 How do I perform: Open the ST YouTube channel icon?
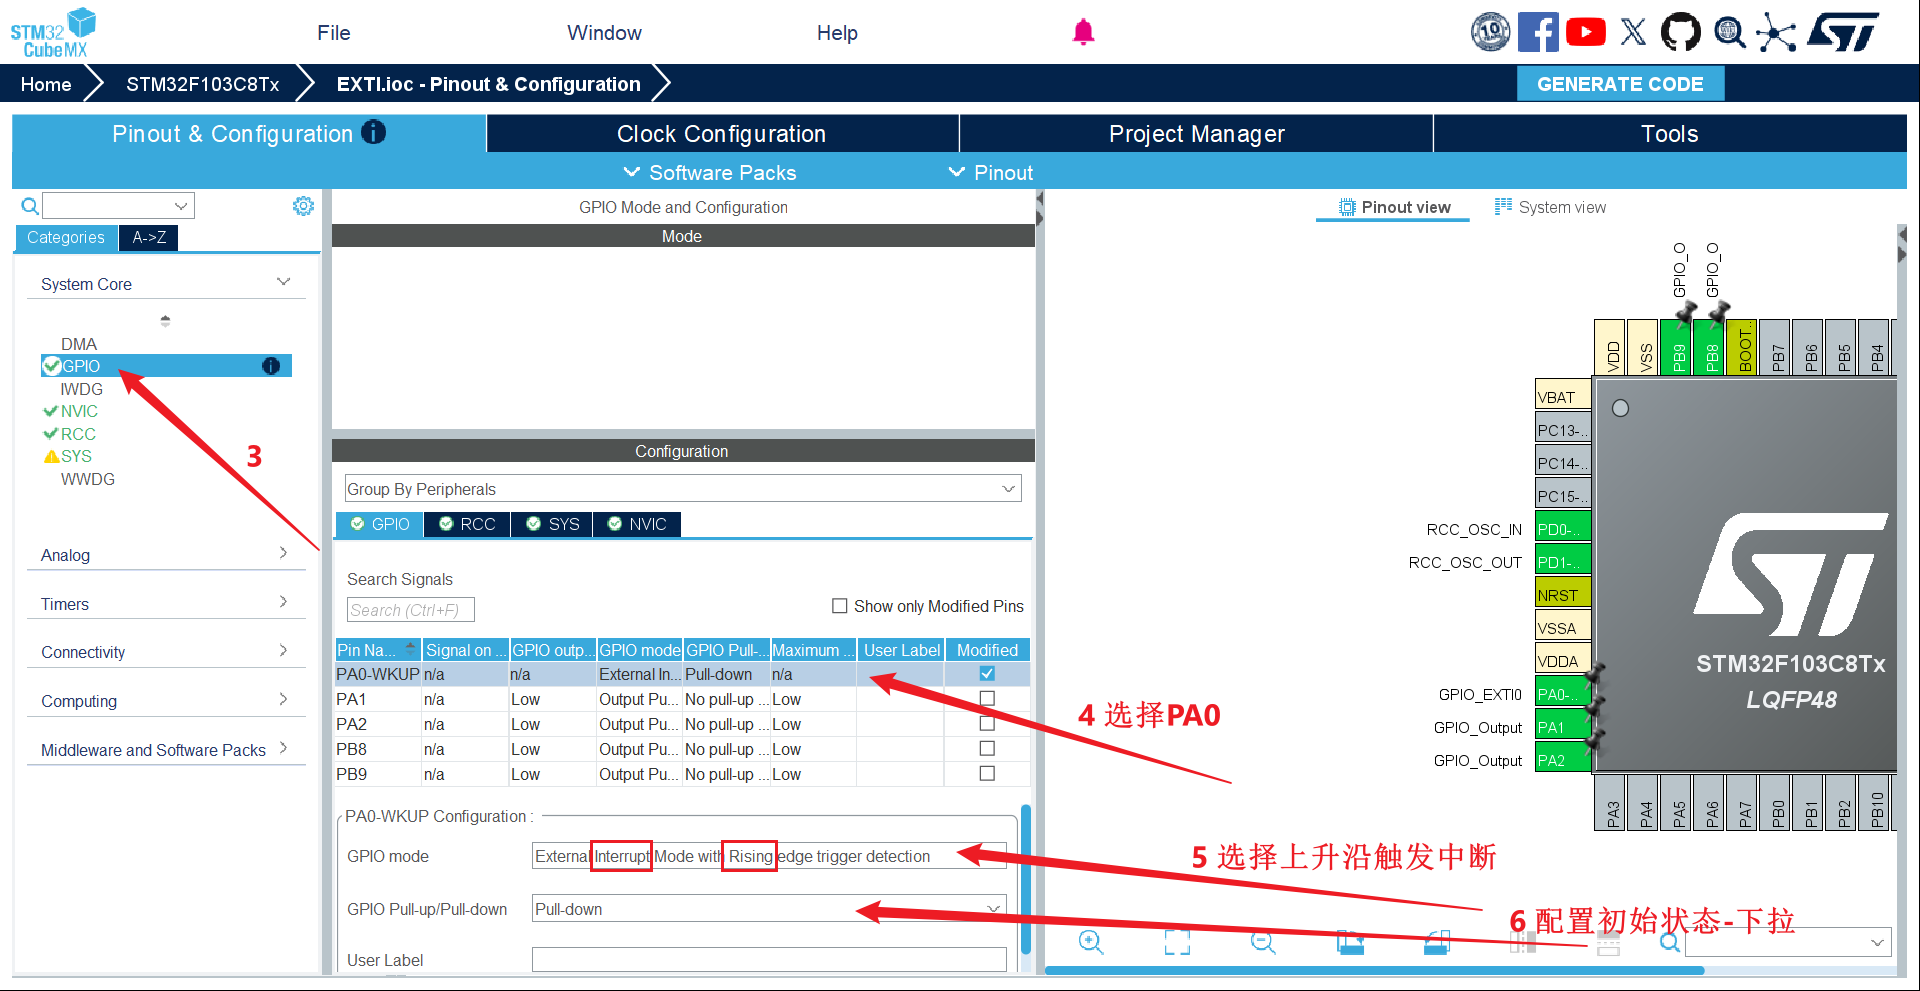point(1586,32)
